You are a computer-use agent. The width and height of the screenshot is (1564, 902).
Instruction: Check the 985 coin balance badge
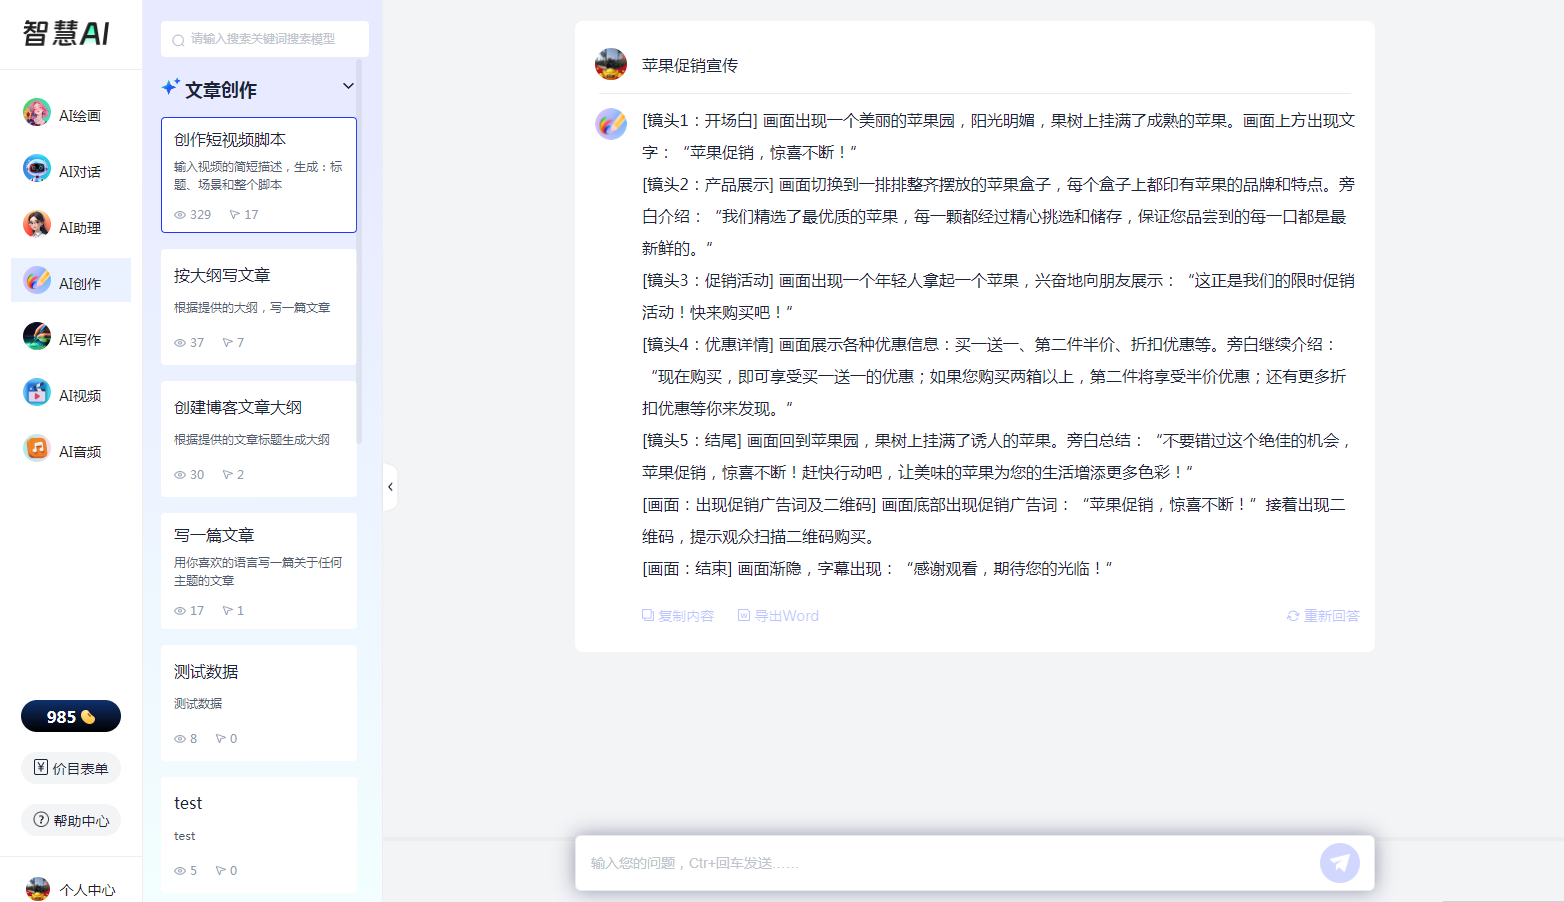pyautogui.click(x=70, y=716)
